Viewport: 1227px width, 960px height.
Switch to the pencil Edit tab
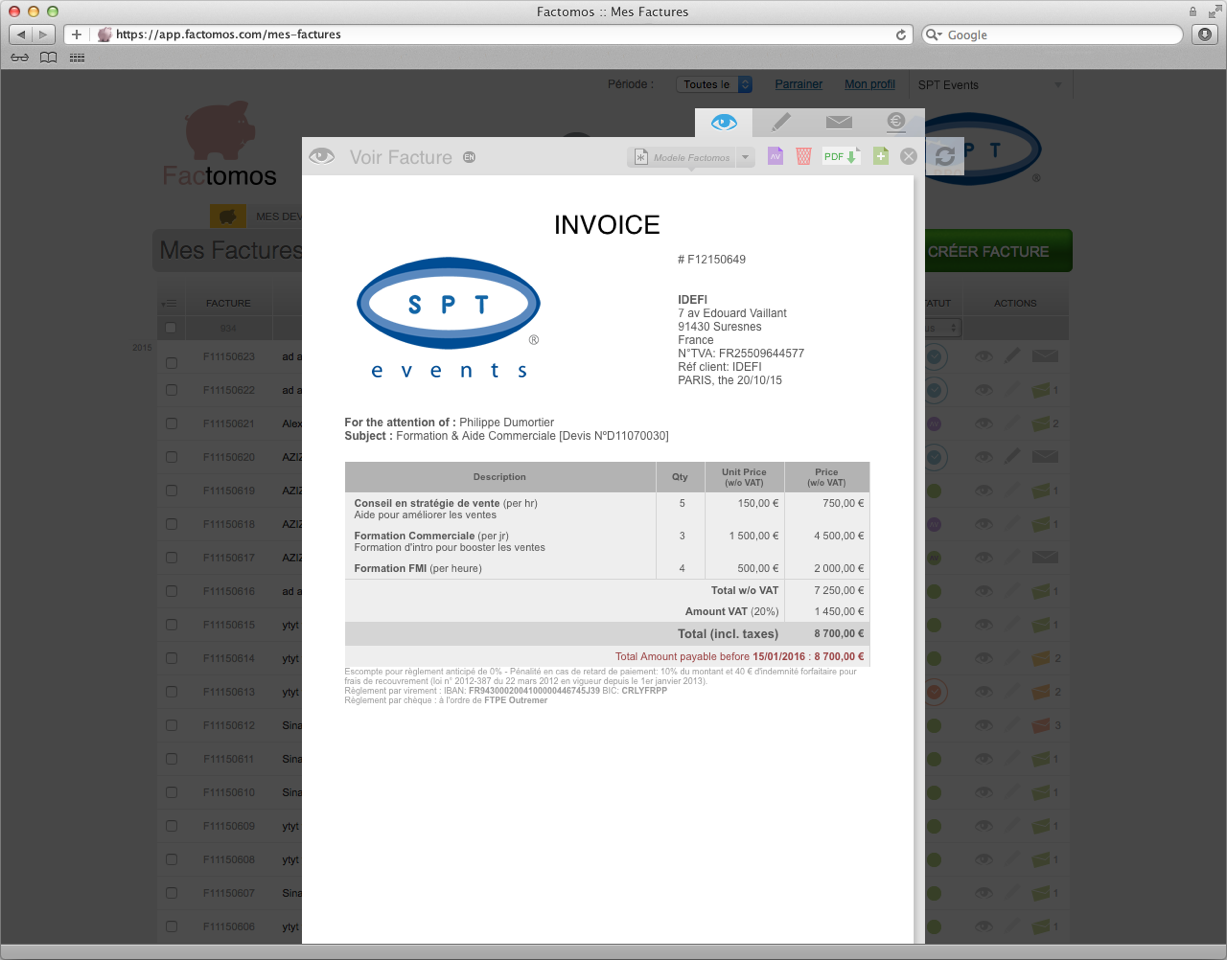click(782, 122)
